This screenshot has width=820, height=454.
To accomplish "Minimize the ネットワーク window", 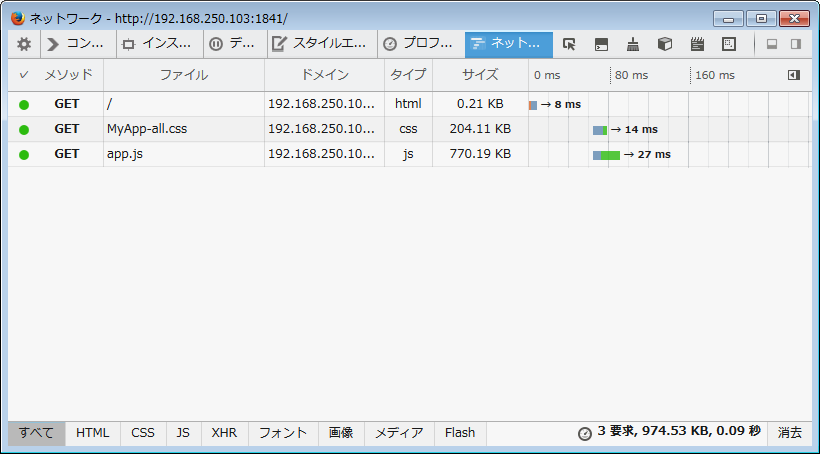I will (728, 19).
